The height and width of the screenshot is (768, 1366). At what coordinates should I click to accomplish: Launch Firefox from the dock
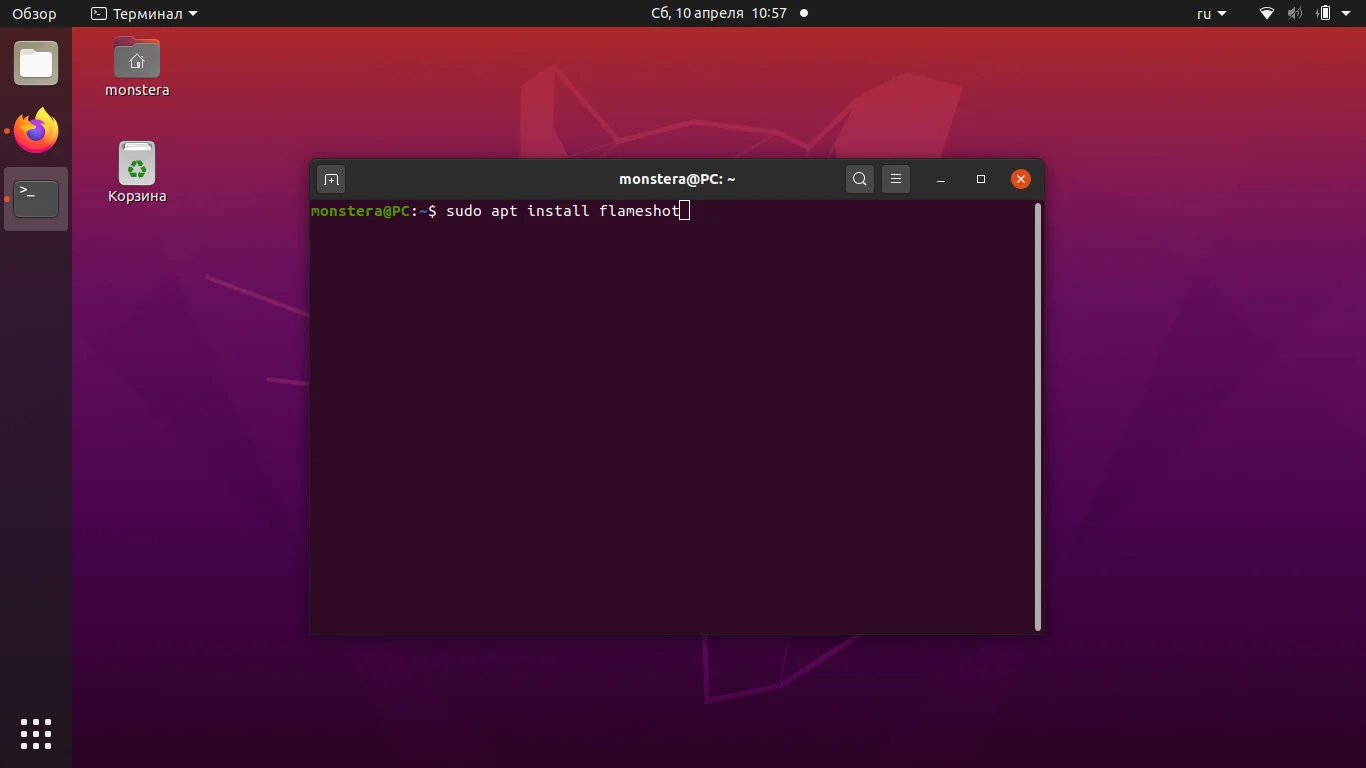pyautogui.click(x=36, y=131)
